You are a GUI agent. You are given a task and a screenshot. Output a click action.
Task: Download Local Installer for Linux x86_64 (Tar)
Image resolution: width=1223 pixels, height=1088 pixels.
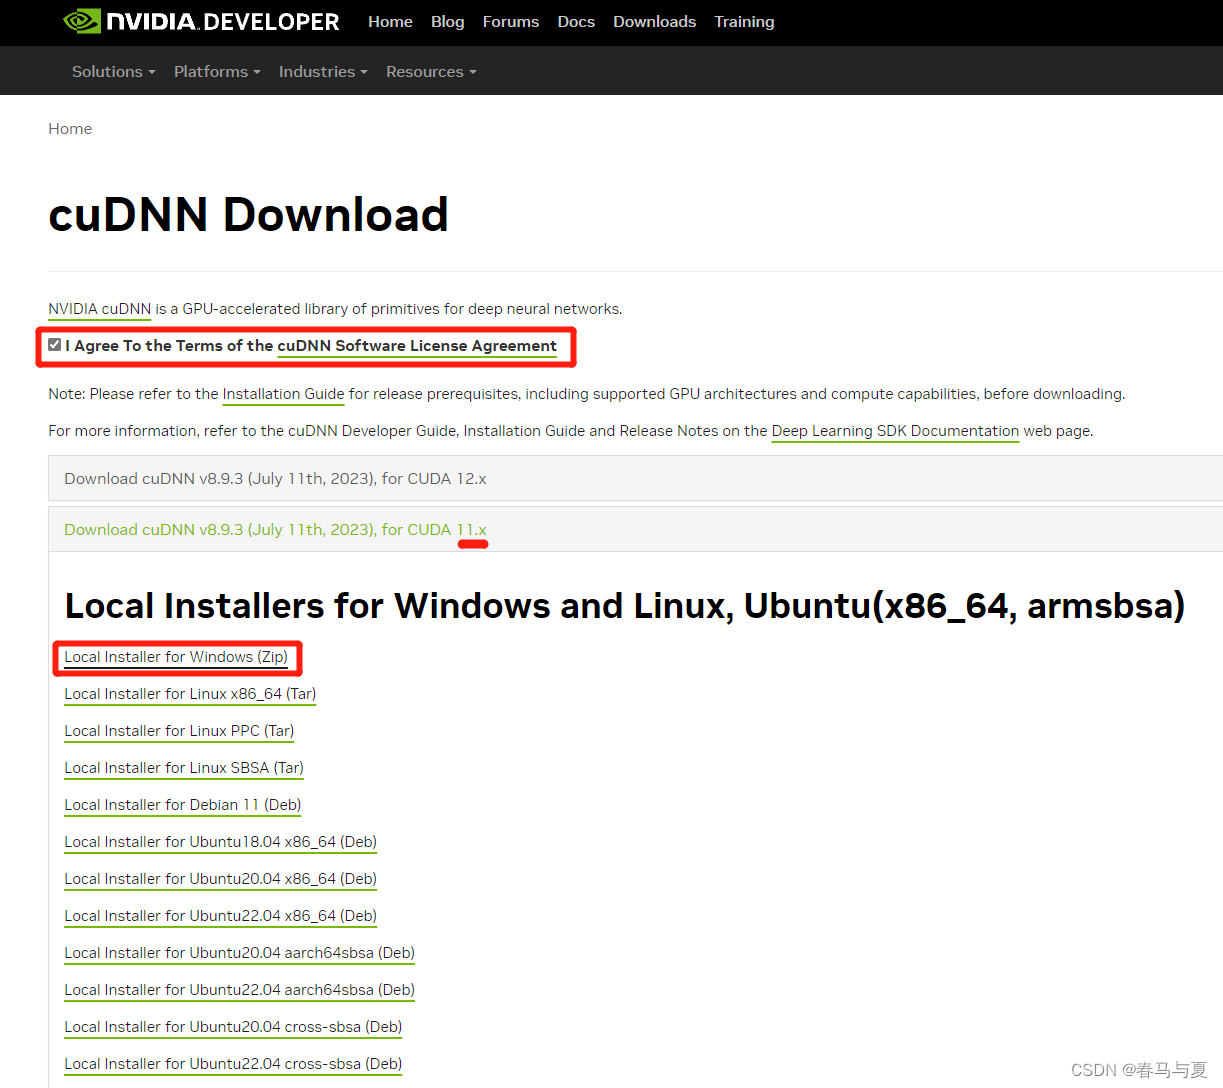tap(190, 694)
